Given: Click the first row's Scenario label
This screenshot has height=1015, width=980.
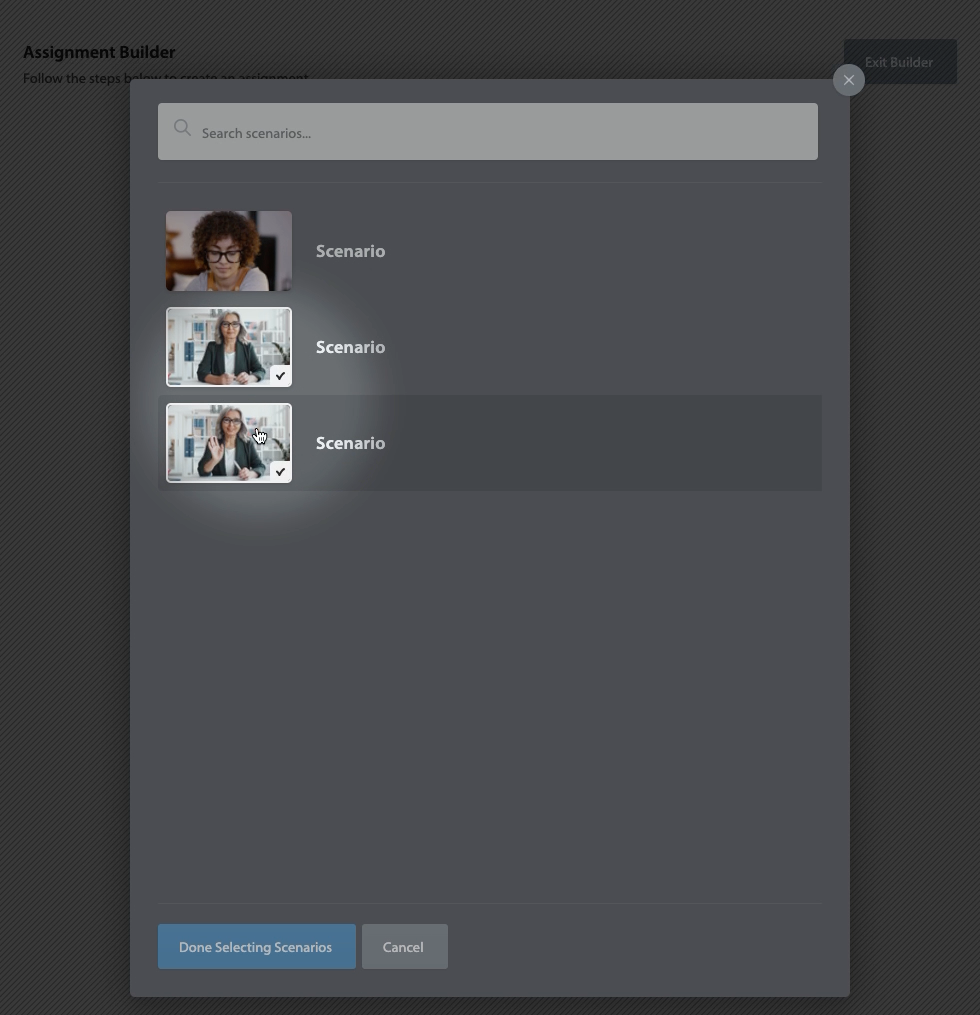Looking at the screenshot, I should [x=350, y=251].
